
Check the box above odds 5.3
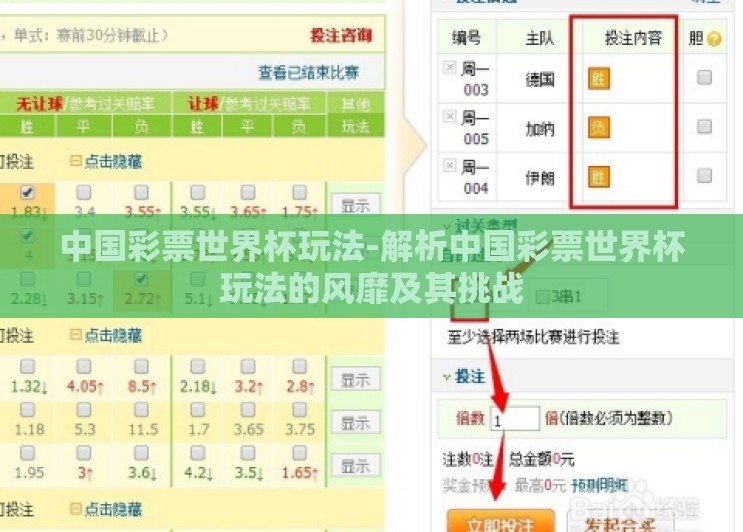pos(84,409)
